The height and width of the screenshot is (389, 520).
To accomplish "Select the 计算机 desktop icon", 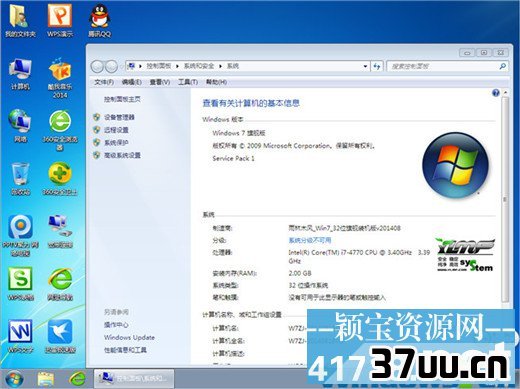I will pyautogui.click(x=20, y=74).
